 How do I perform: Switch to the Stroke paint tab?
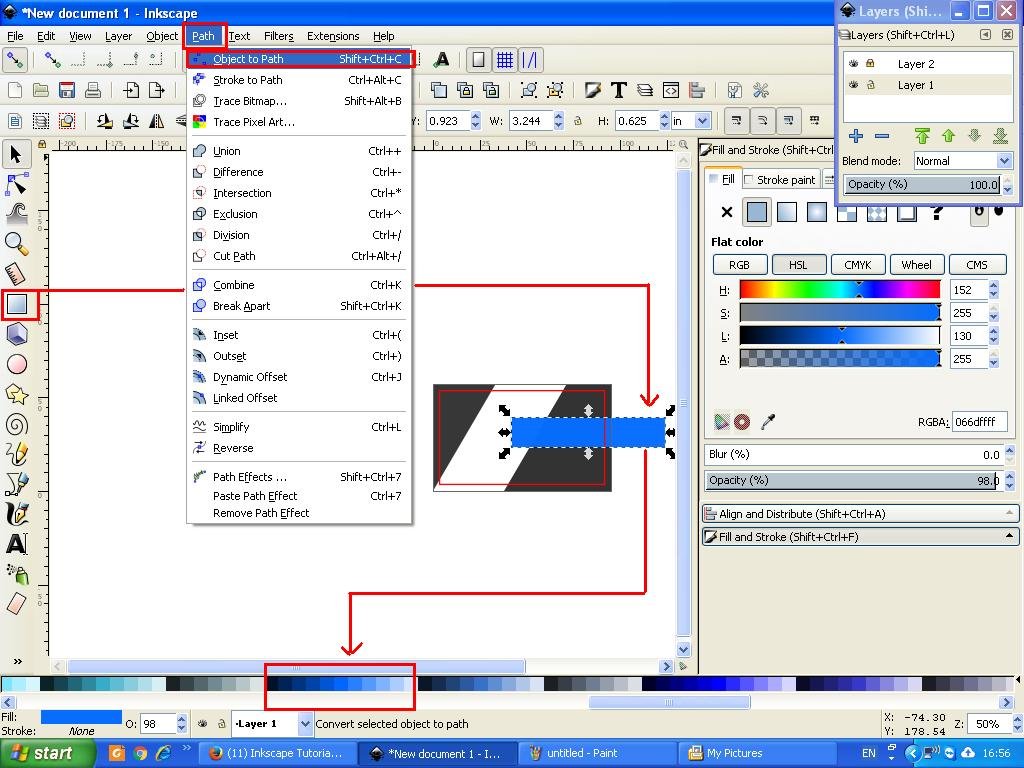point(779,180)
